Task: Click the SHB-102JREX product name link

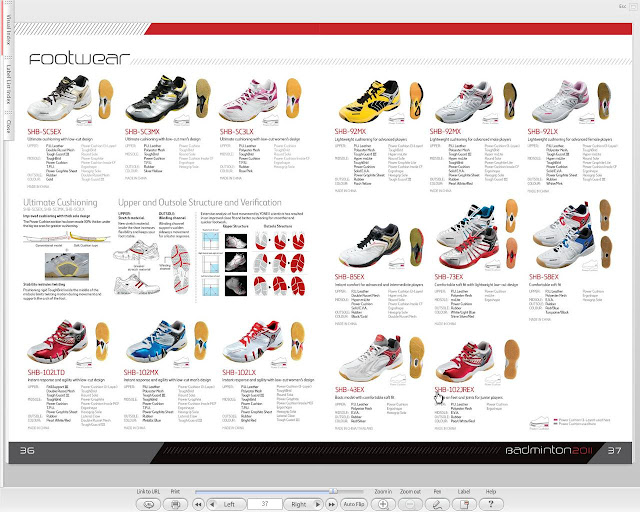Action: click(x=454, y=390)
